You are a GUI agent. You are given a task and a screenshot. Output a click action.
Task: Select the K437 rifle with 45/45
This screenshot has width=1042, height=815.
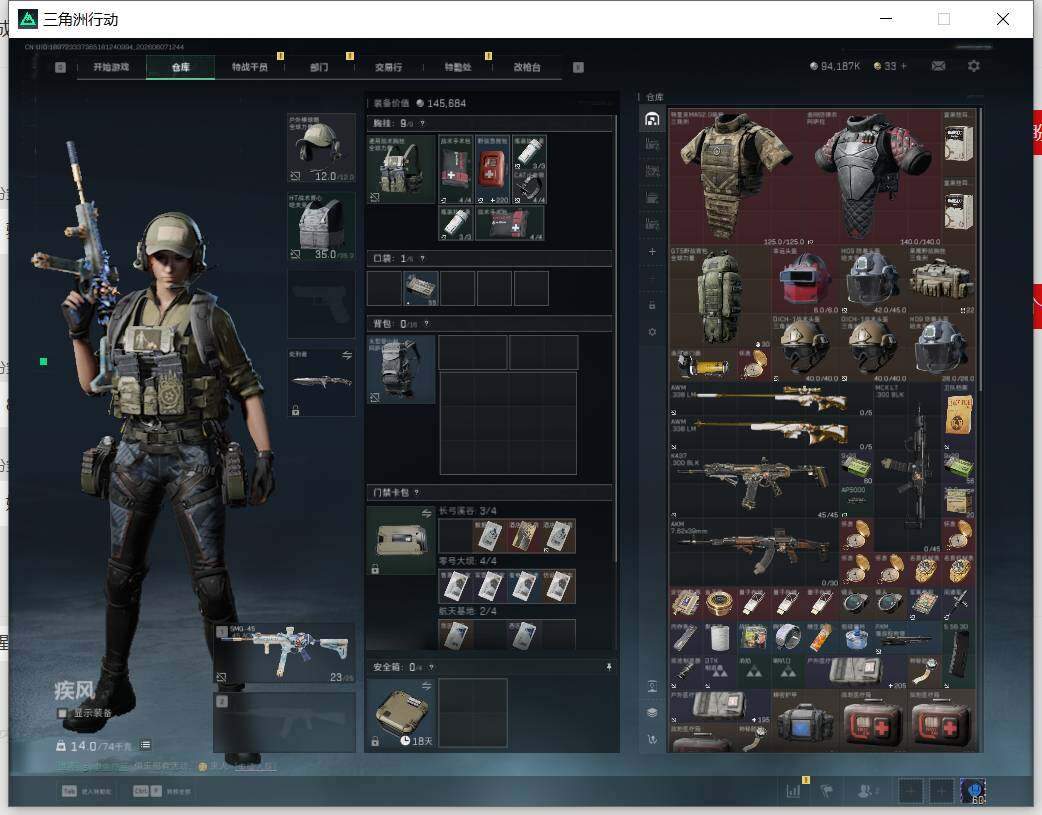click(x=754, y=485)
